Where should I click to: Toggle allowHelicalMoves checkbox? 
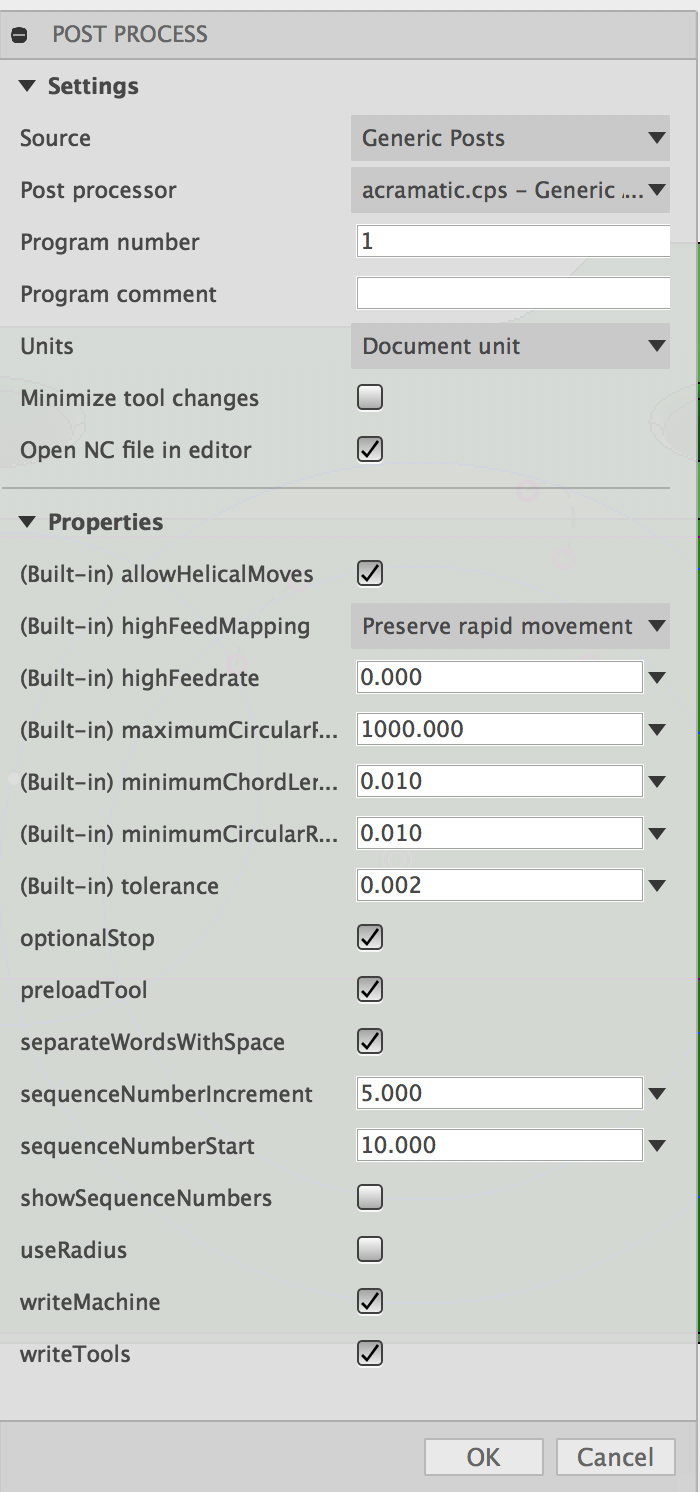370,574
